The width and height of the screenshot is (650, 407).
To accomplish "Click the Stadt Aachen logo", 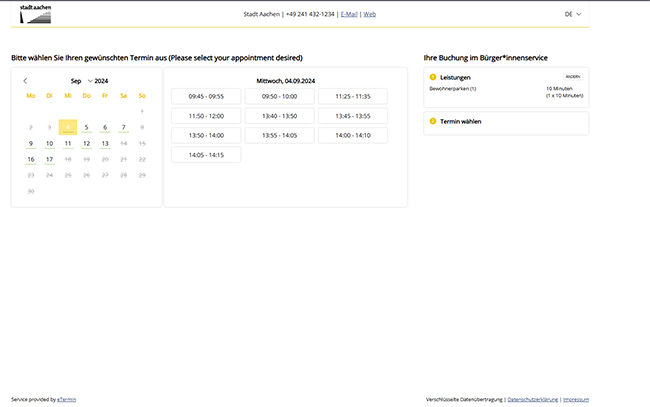I will tap(35, 14).
